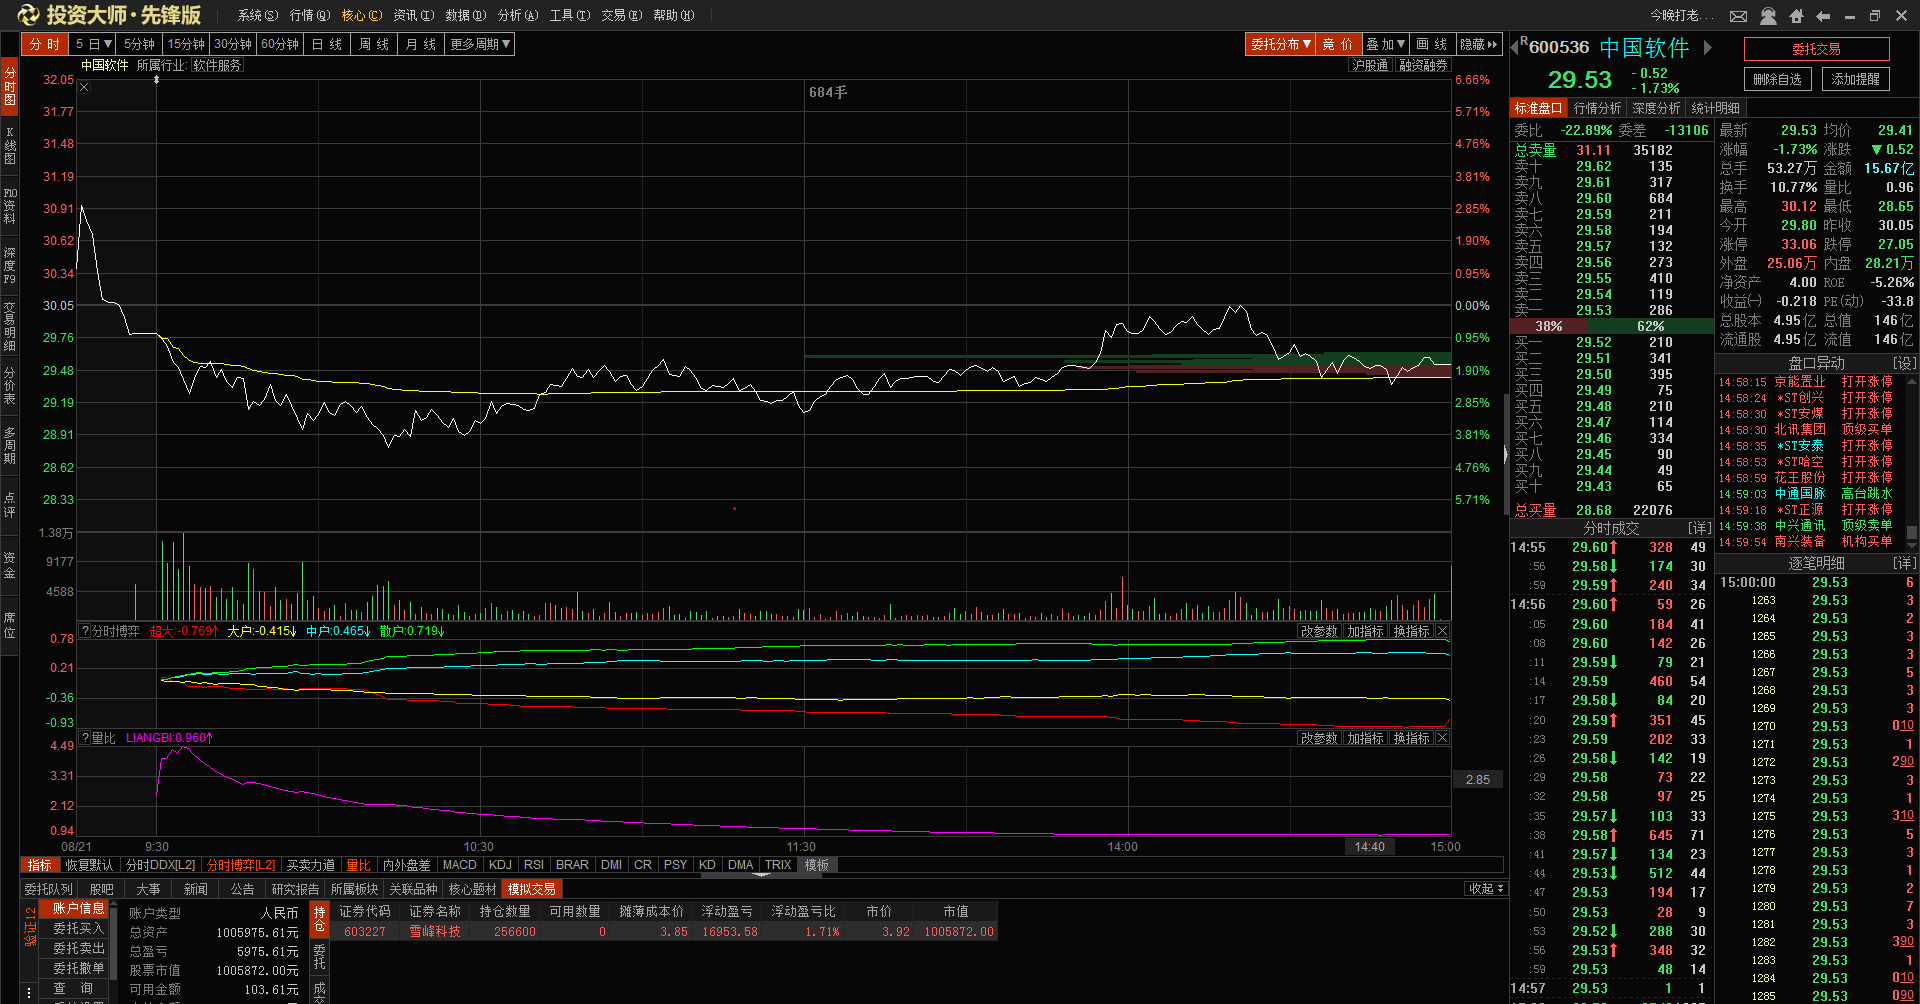The width and height of the screenshot is (1920, 1004).
Task: Open 资金 sidebar item
Action: 9,564
